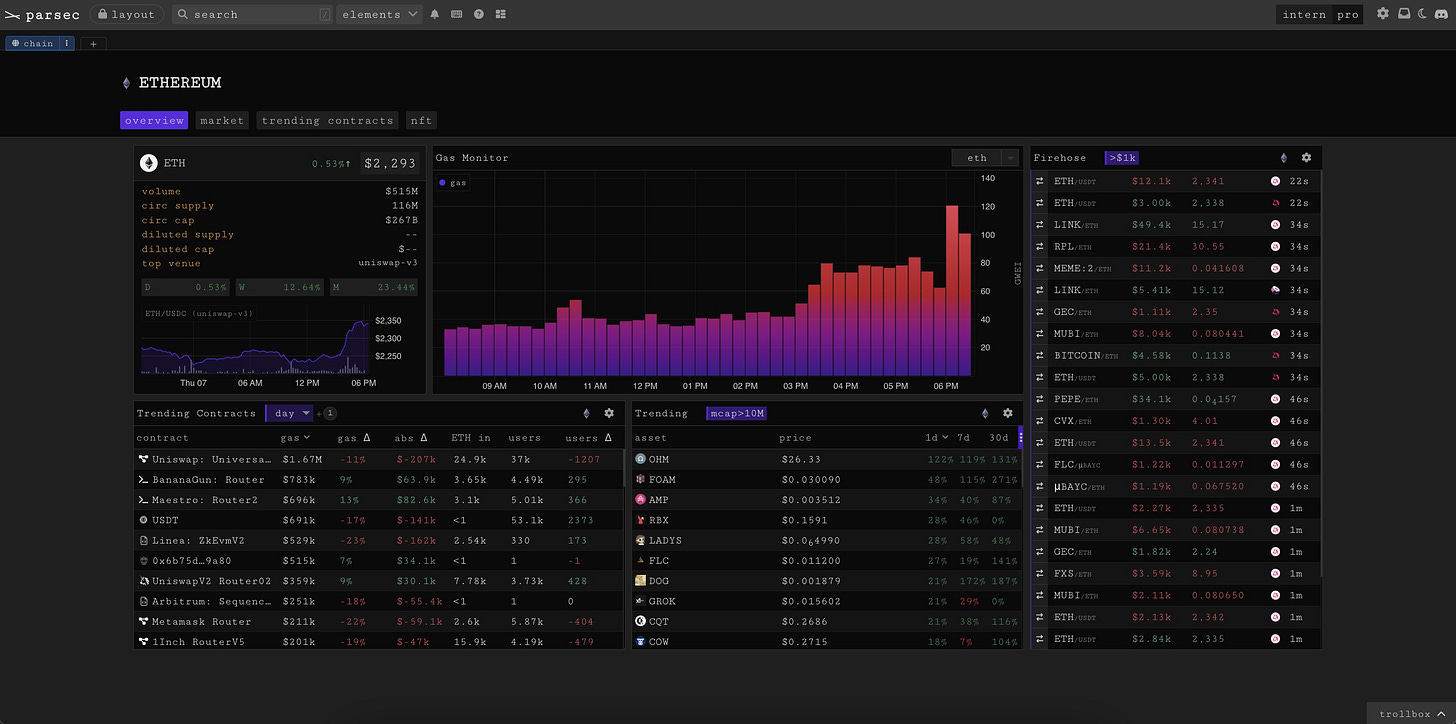Open global settings gear in top bar
Image resolution: width=1456 pixels, height=724 pixels.
click(1383, 14)
